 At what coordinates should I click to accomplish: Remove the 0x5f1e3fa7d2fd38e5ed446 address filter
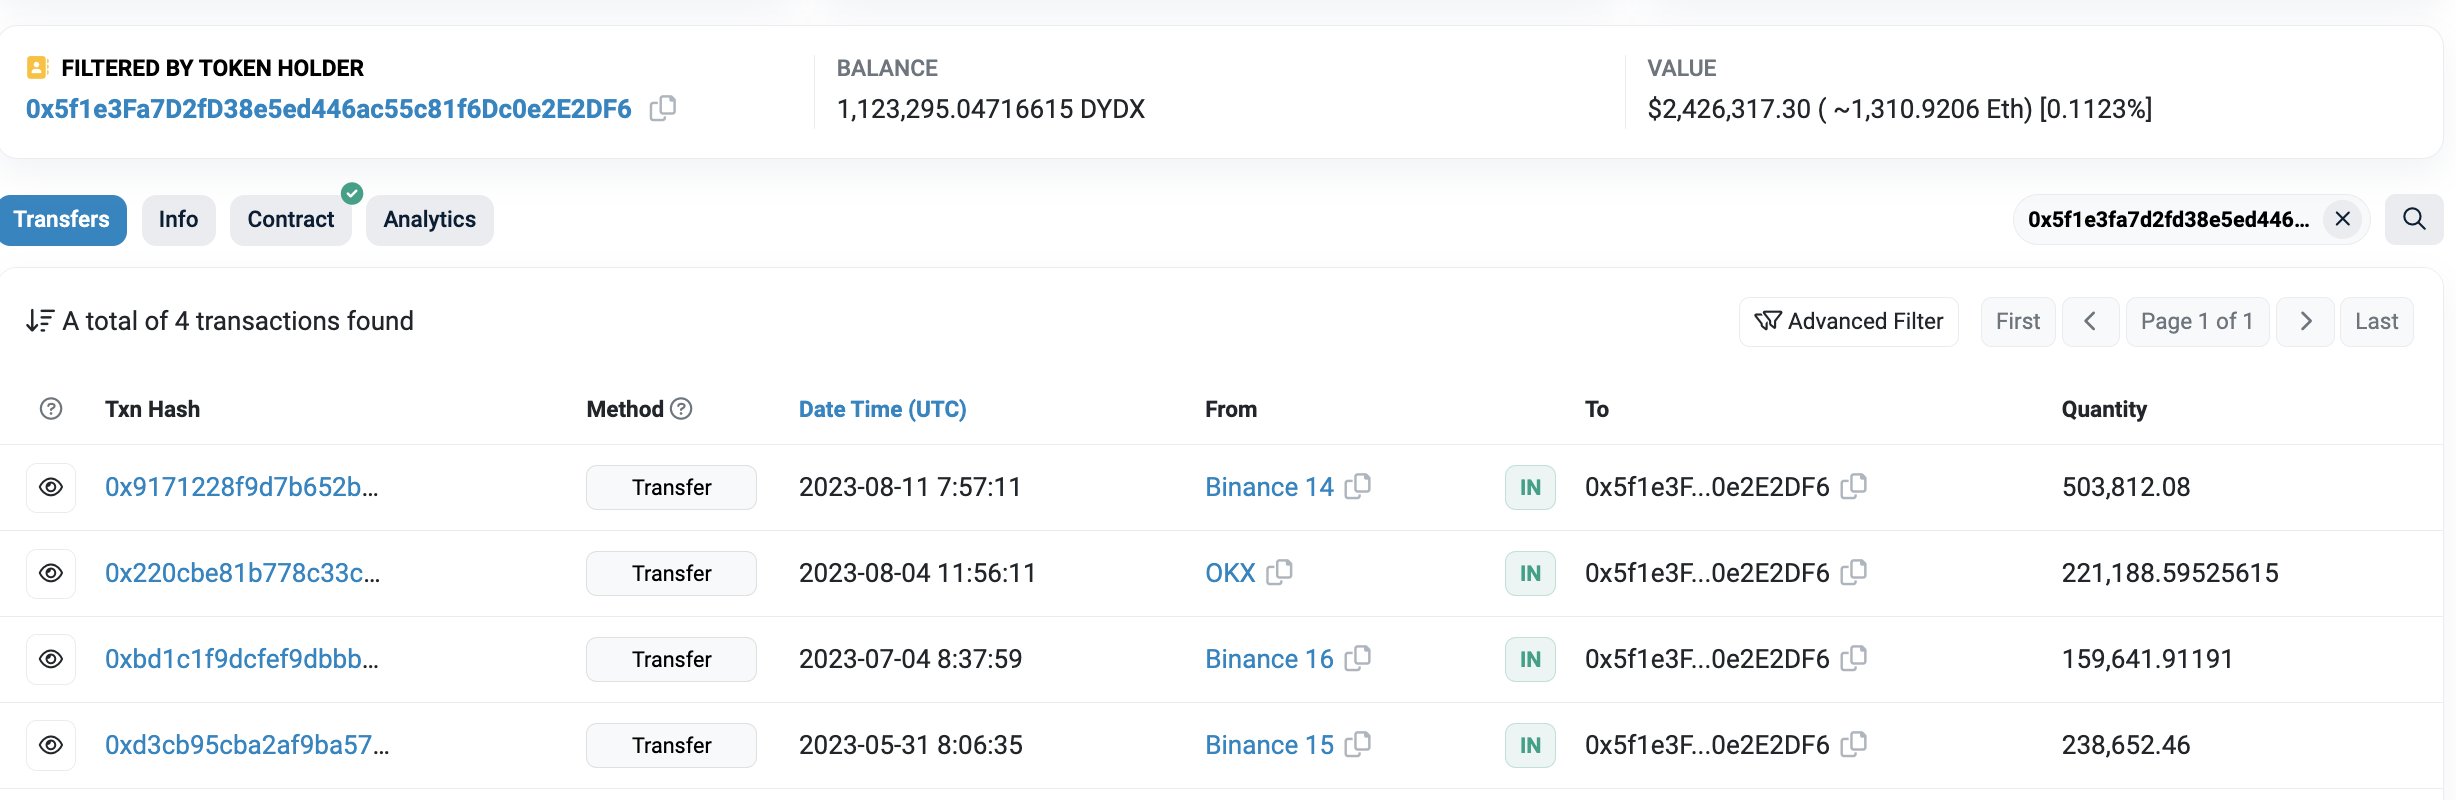[2342, 219]
